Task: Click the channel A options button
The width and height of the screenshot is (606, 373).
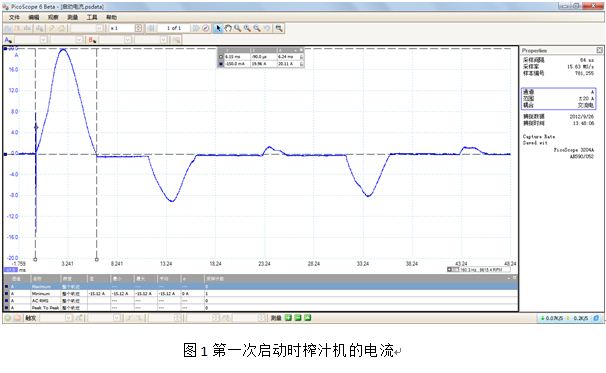Action: click(x=8, y=40)
